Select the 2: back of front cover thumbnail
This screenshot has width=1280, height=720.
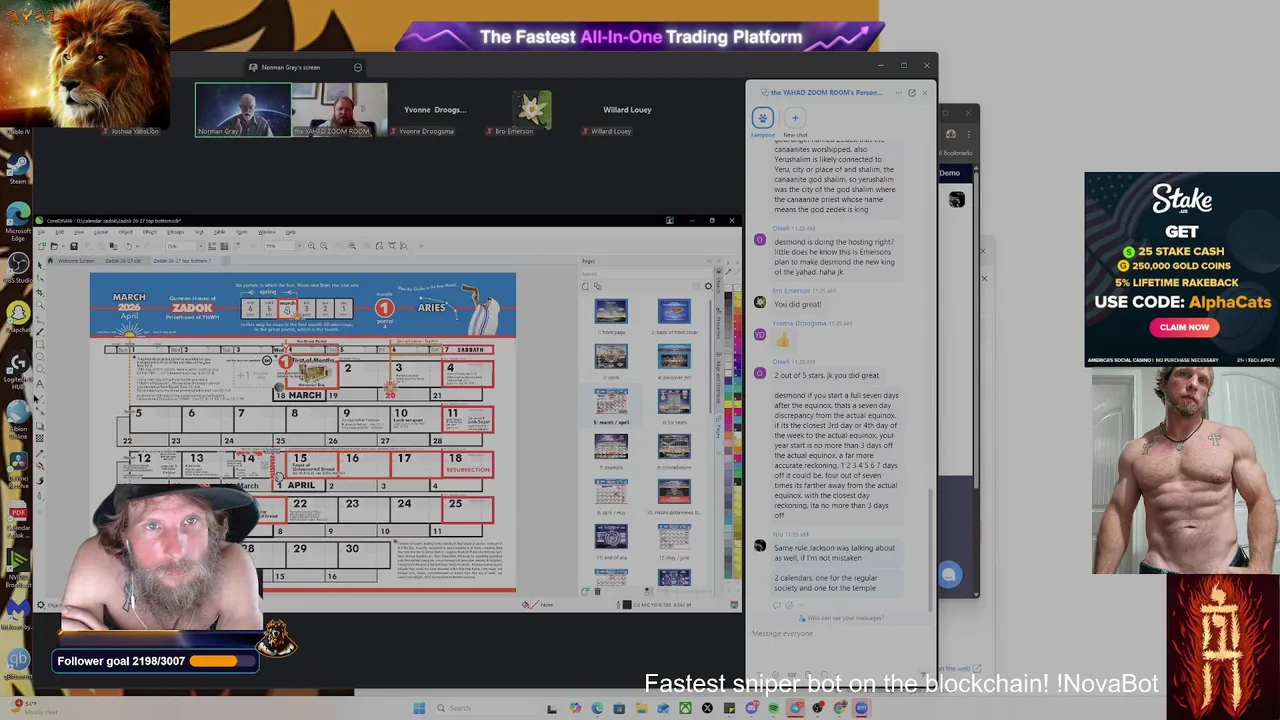click(x=674, y=312)
